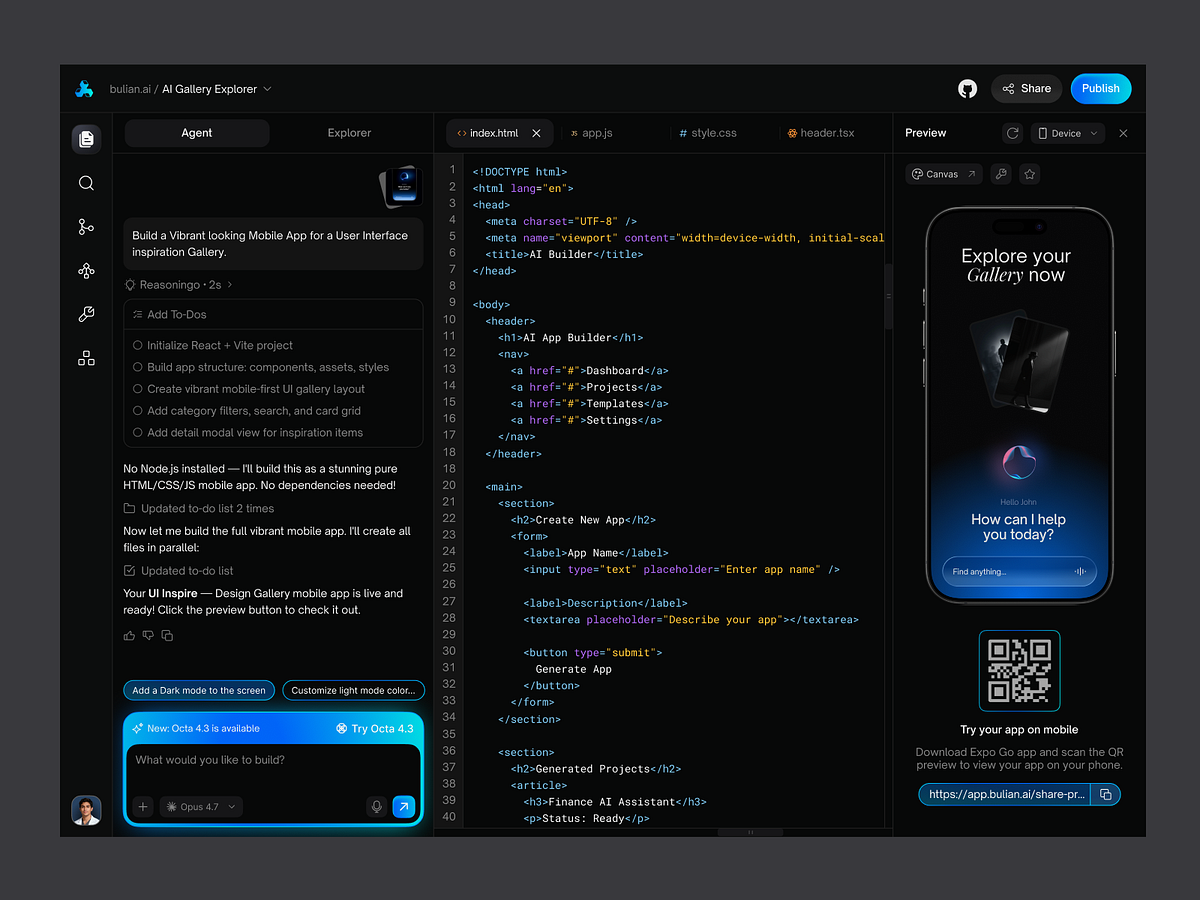The image size is (1200, 900).
Task: Choose 'Add a Dark mode to the screen' suggestion
Action: point(199,690)
